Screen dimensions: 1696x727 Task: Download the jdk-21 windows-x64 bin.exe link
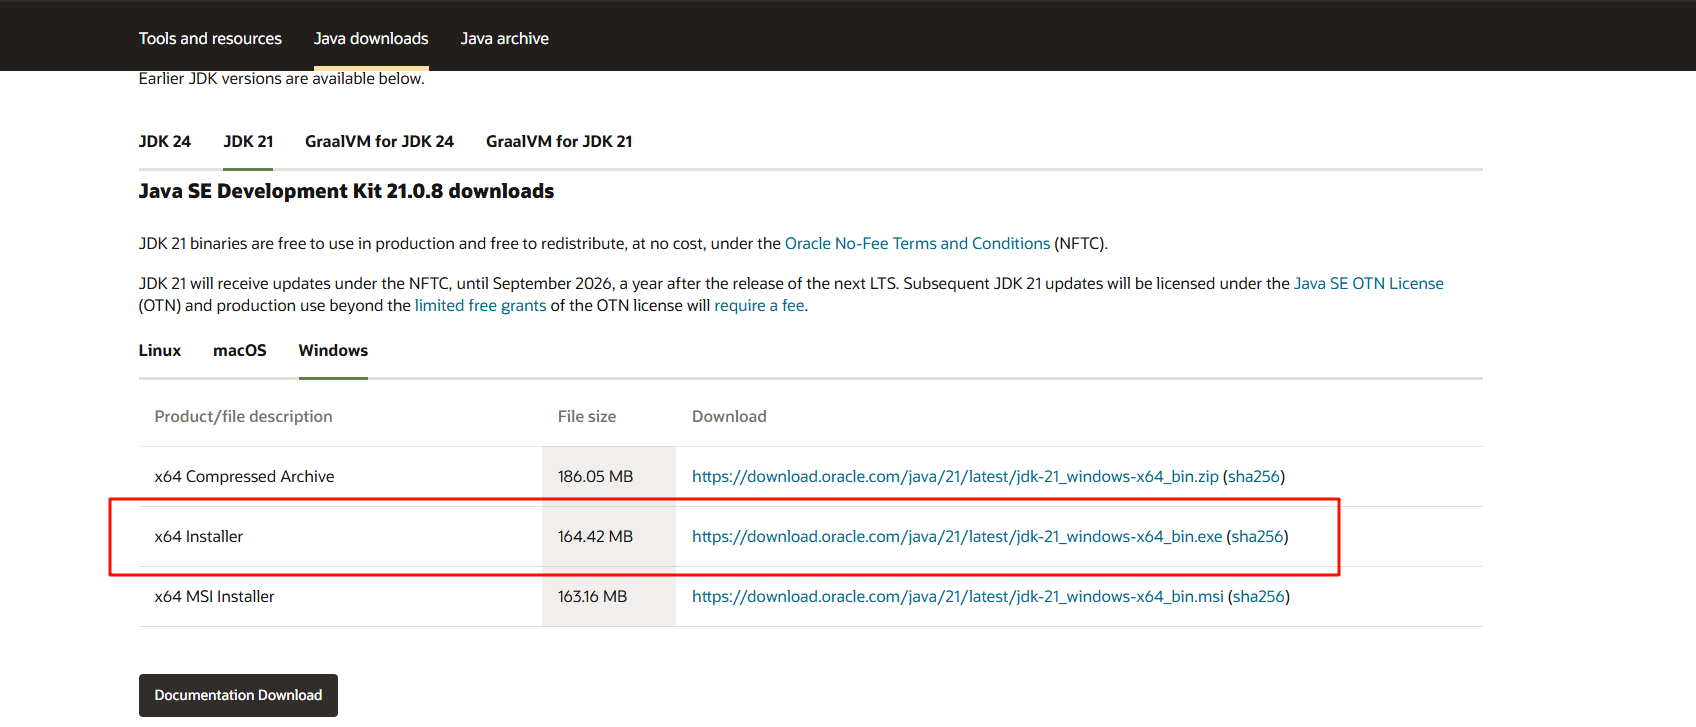957,536
